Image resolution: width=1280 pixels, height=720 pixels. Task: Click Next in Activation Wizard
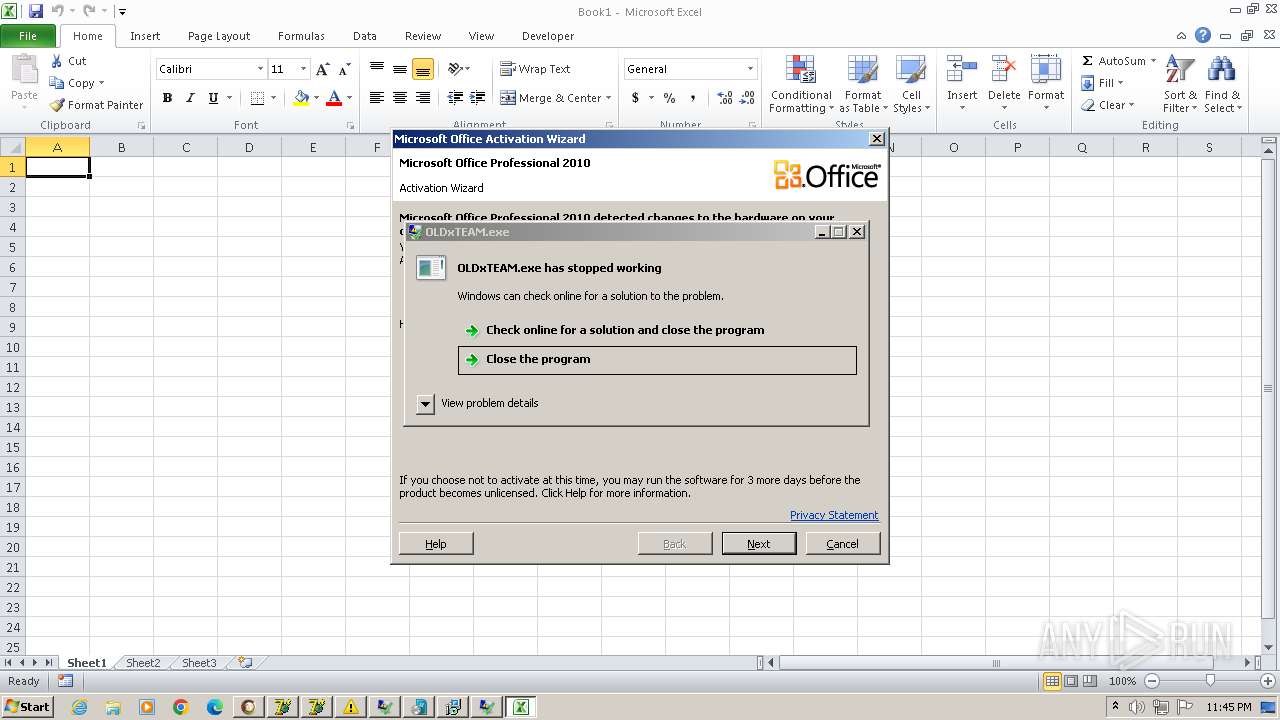click(759, 544)
